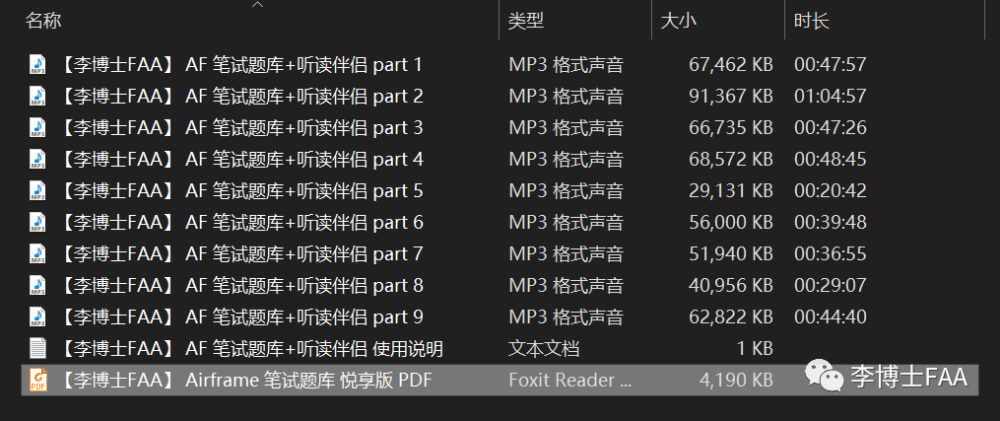Click the MP3 icon of part 2

coord(38,96)
